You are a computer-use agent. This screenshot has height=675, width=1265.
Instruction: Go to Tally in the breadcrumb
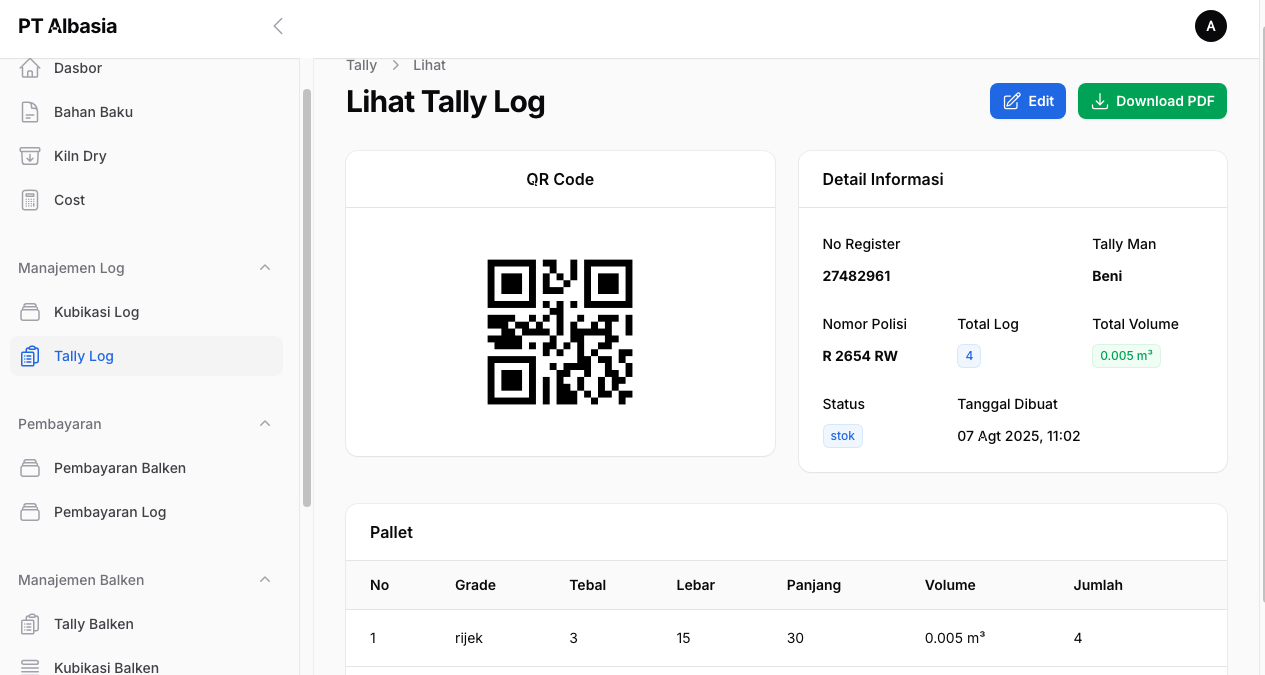pyautogui.click(x=361, y=65)
